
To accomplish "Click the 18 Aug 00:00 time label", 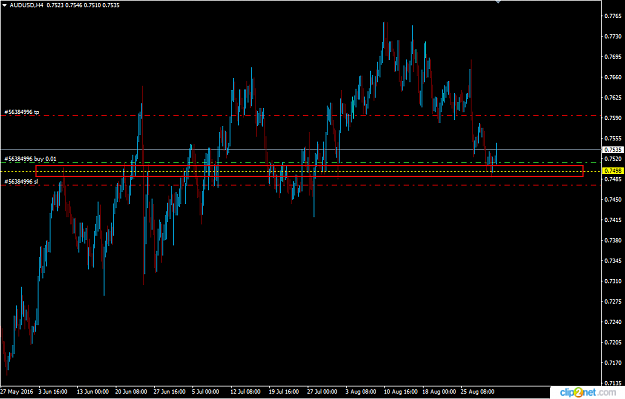I will (439, 391).
